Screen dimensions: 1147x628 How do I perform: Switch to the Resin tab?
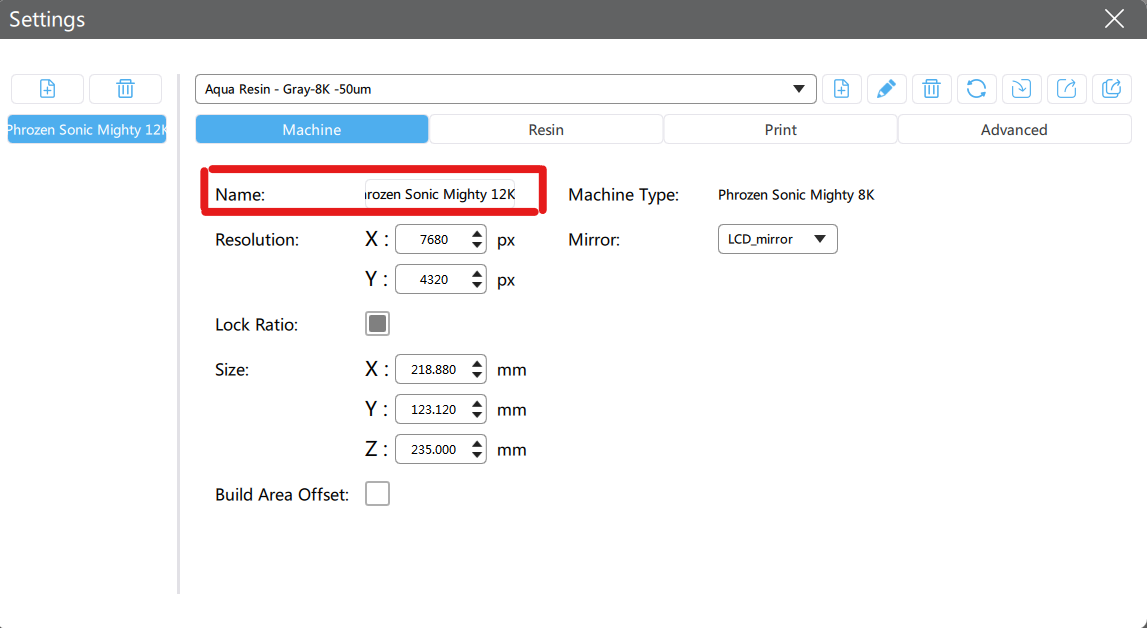click(x=546, y=130)
